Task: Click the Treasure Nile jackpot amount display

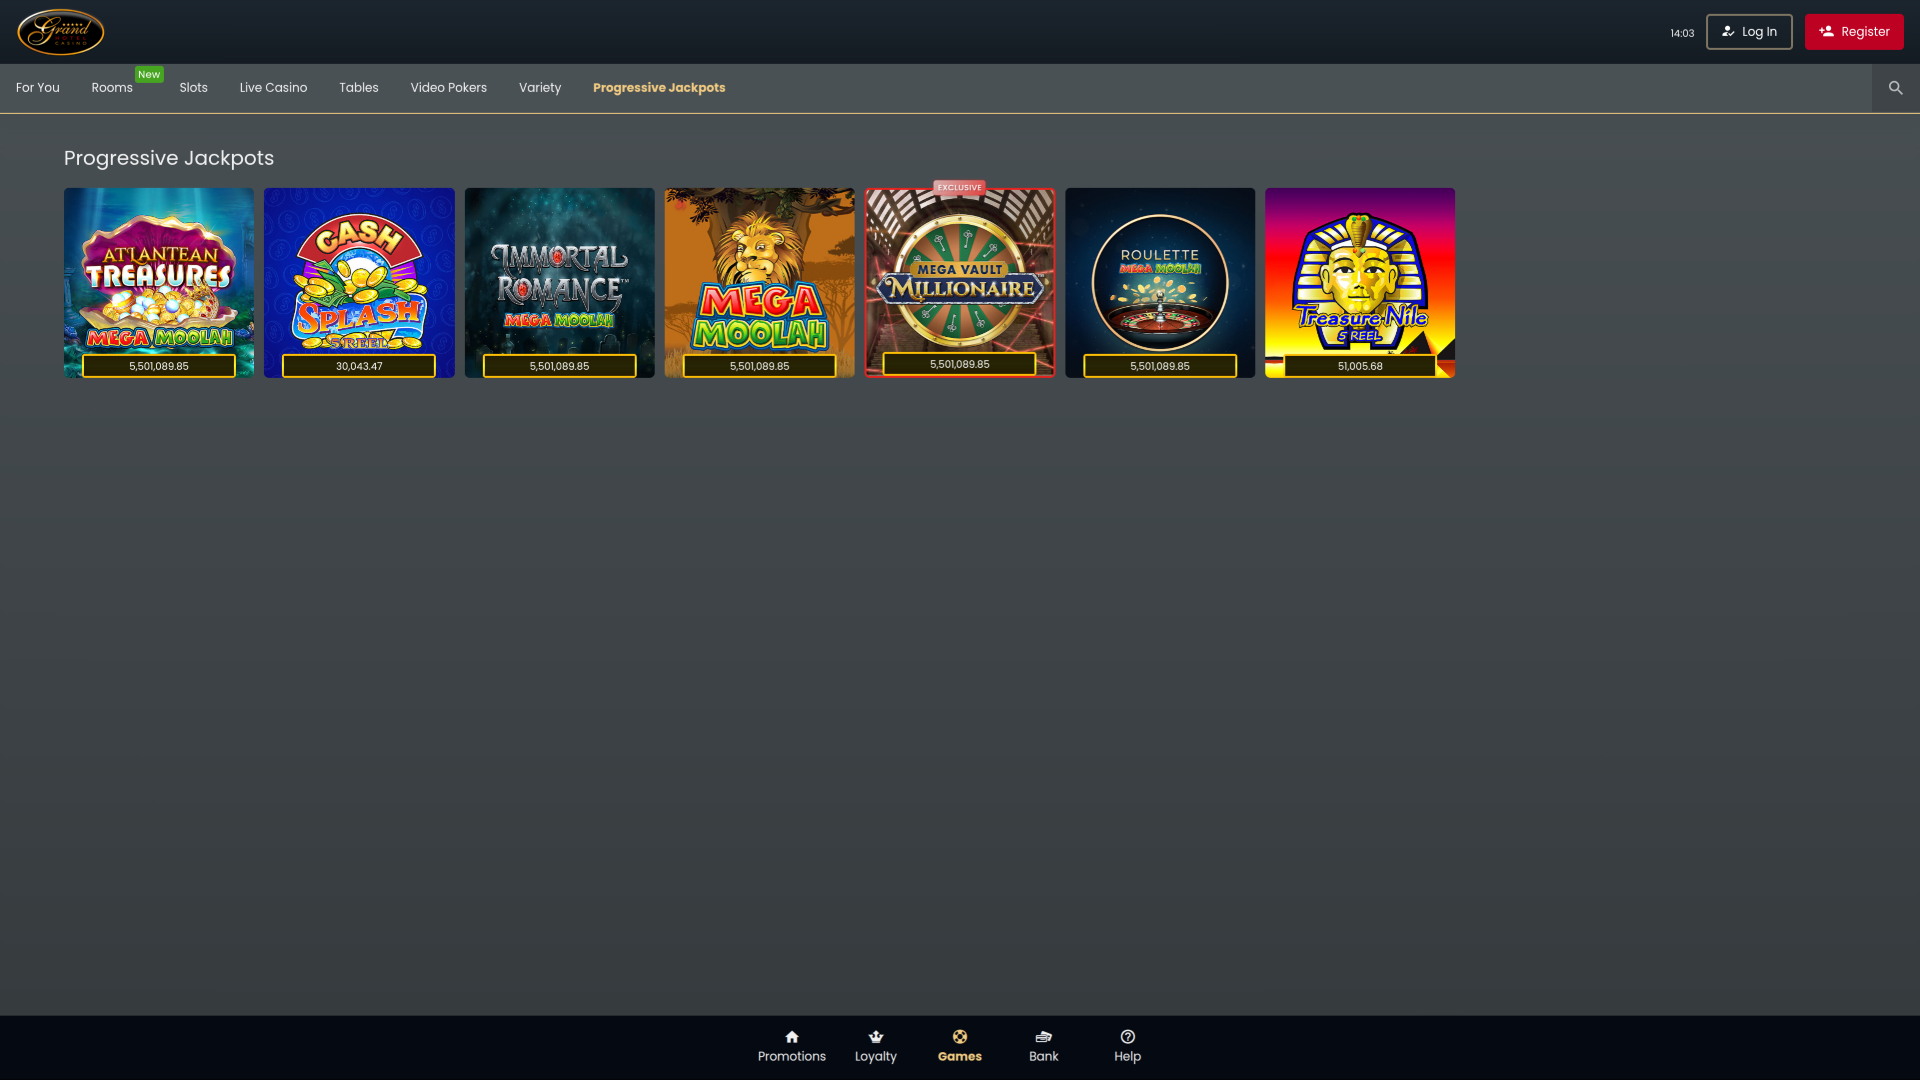Action: [1360, 366]
